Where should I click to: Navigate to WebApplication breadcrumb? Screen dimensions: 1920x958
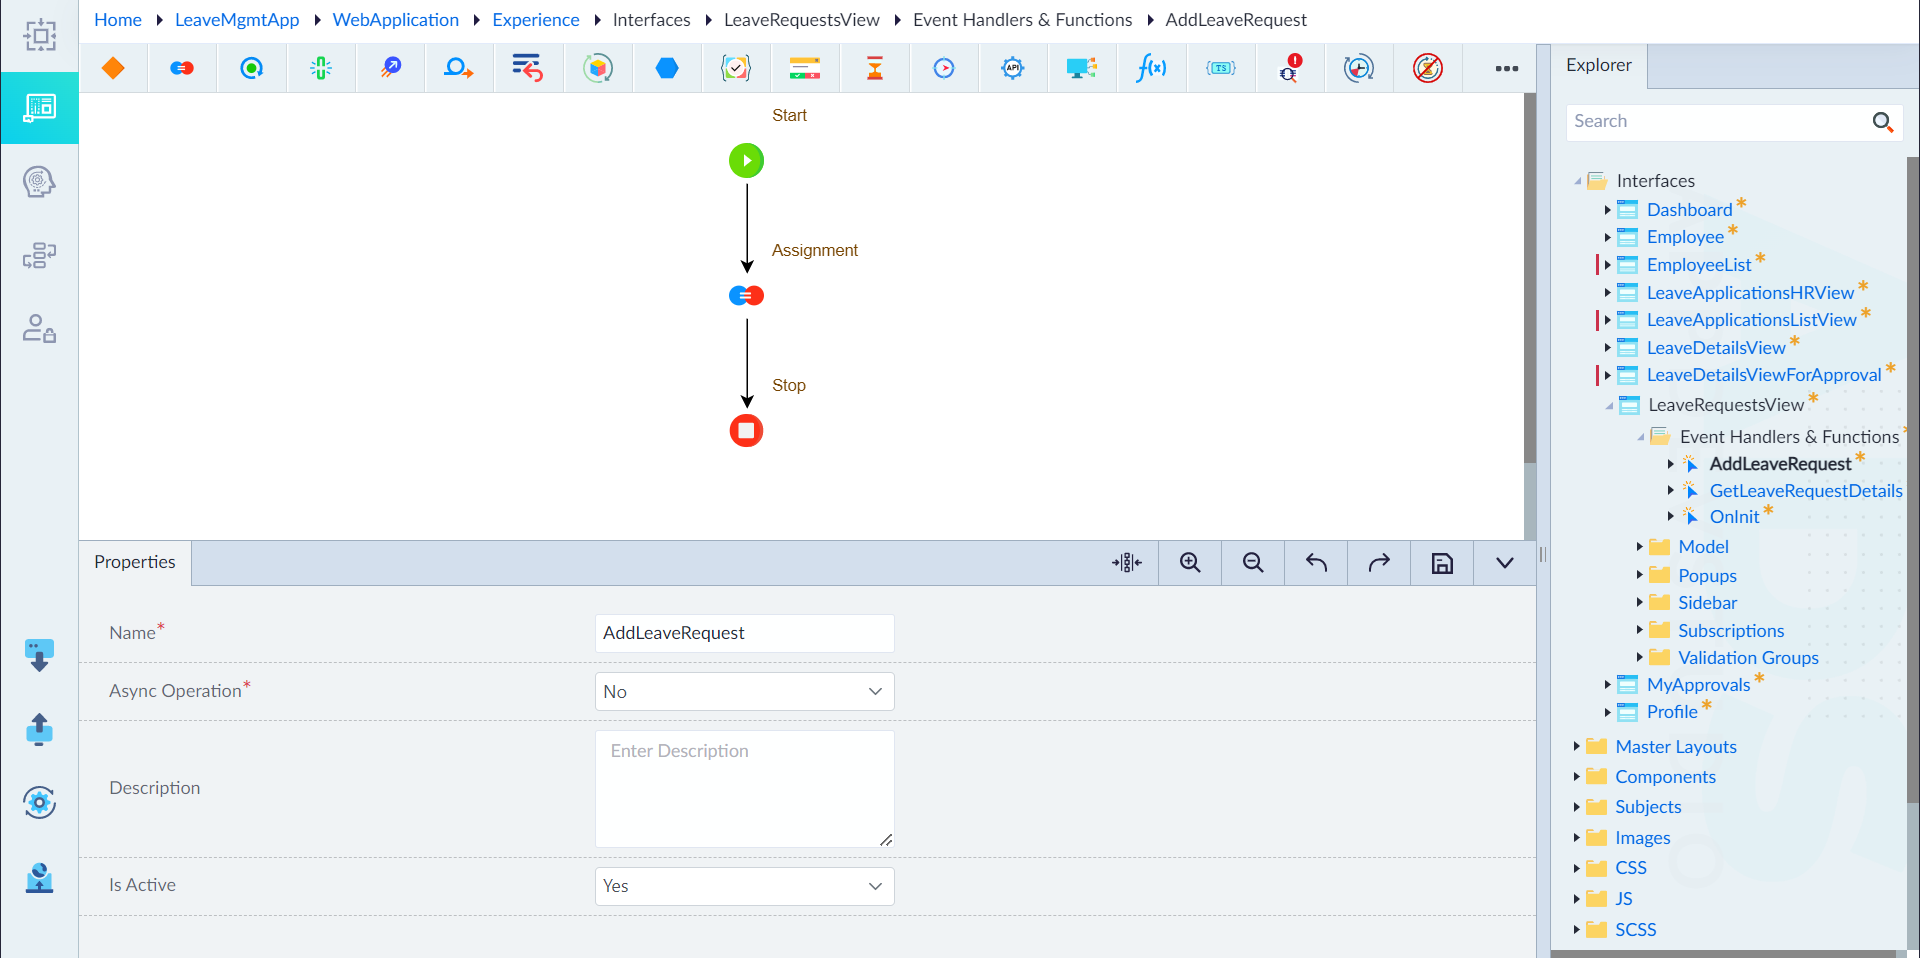(395, 20)
